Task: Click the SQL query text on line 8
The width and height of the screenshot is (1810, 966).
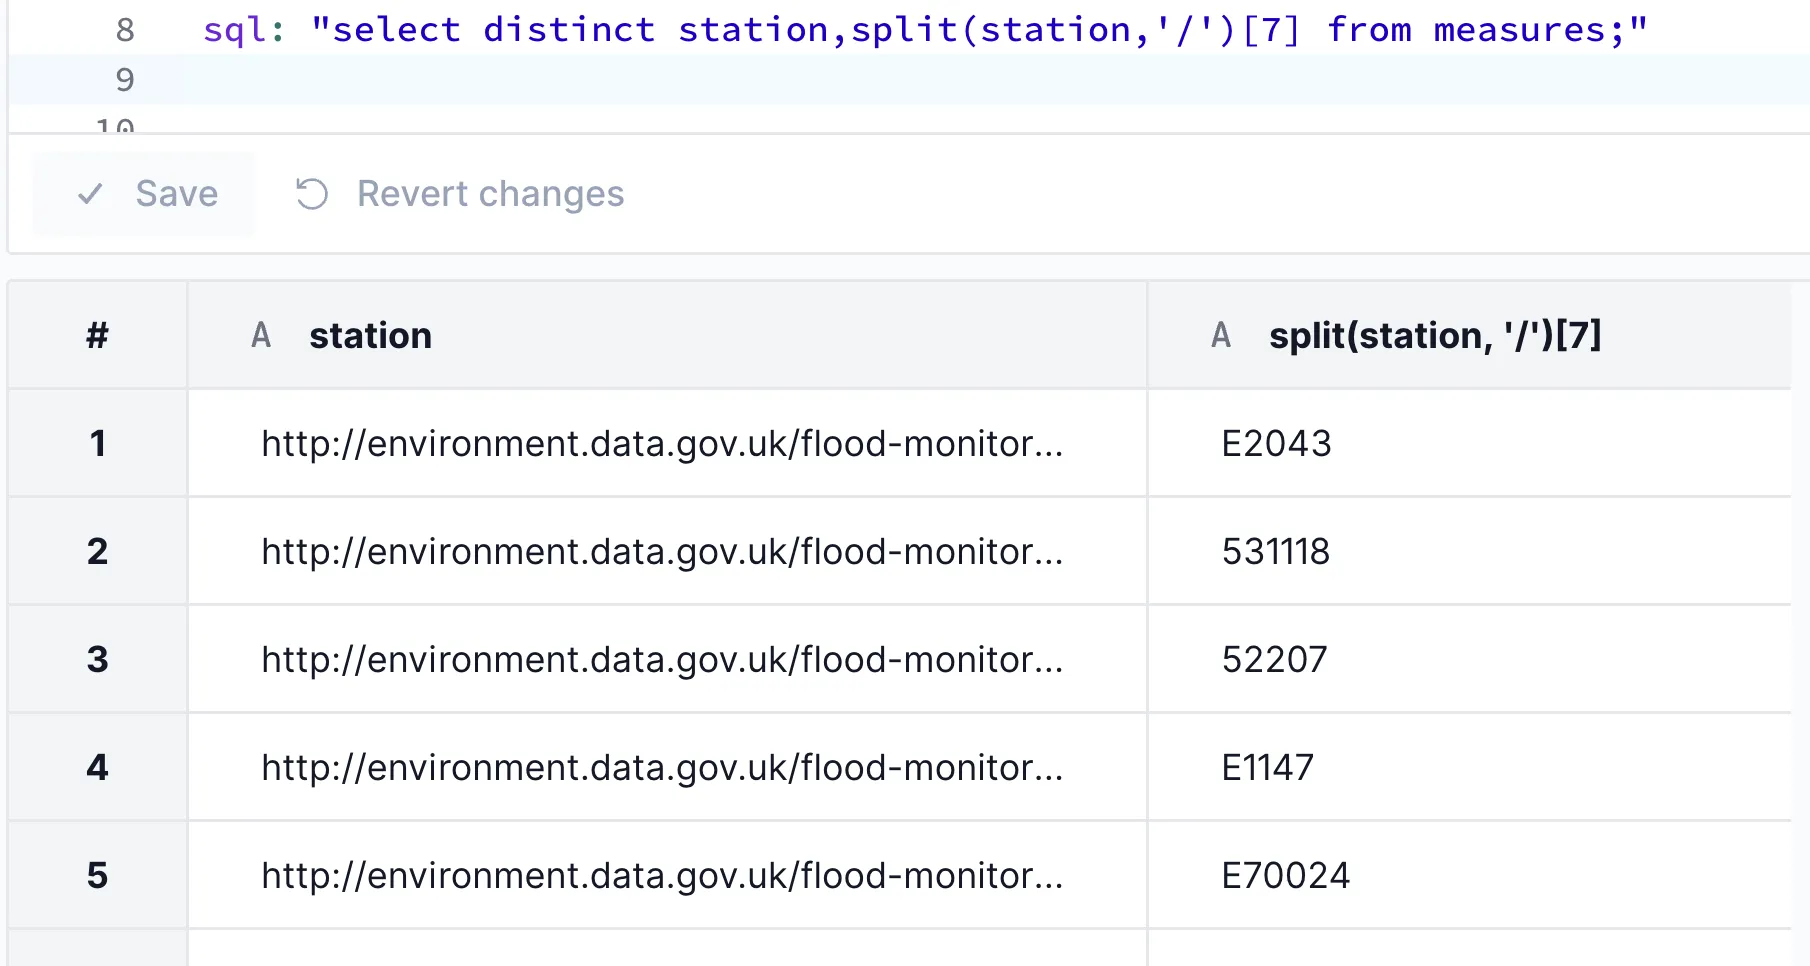Action: pos(925,30)
